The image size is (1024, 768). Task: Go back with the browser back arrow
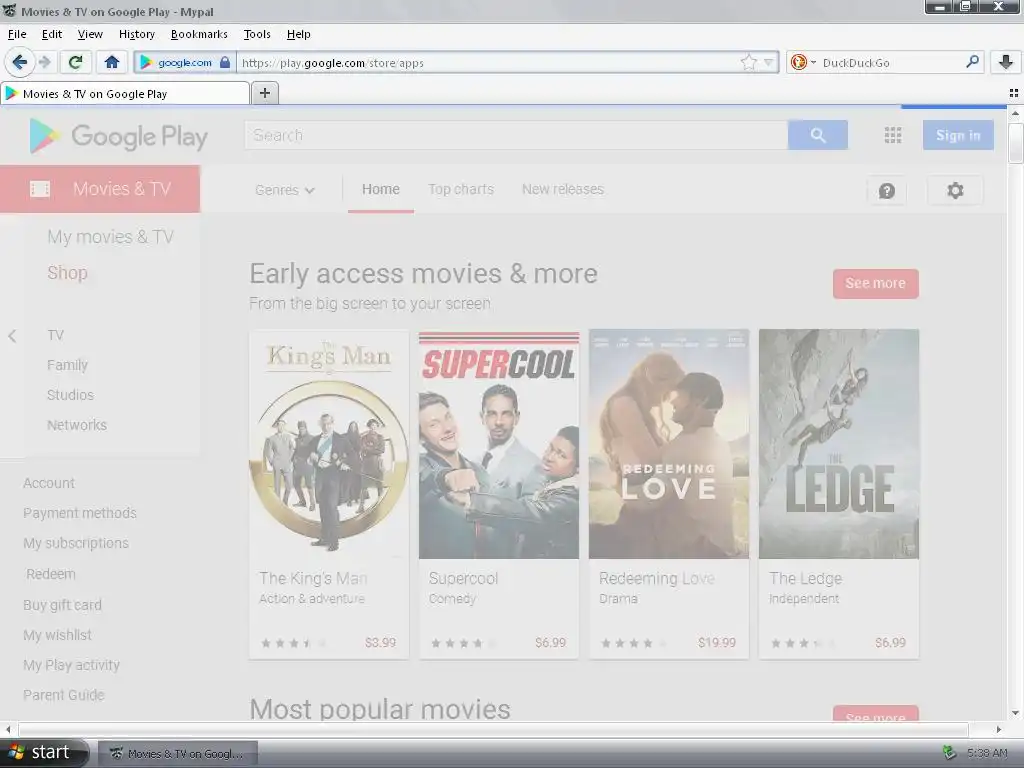(19, 63)
